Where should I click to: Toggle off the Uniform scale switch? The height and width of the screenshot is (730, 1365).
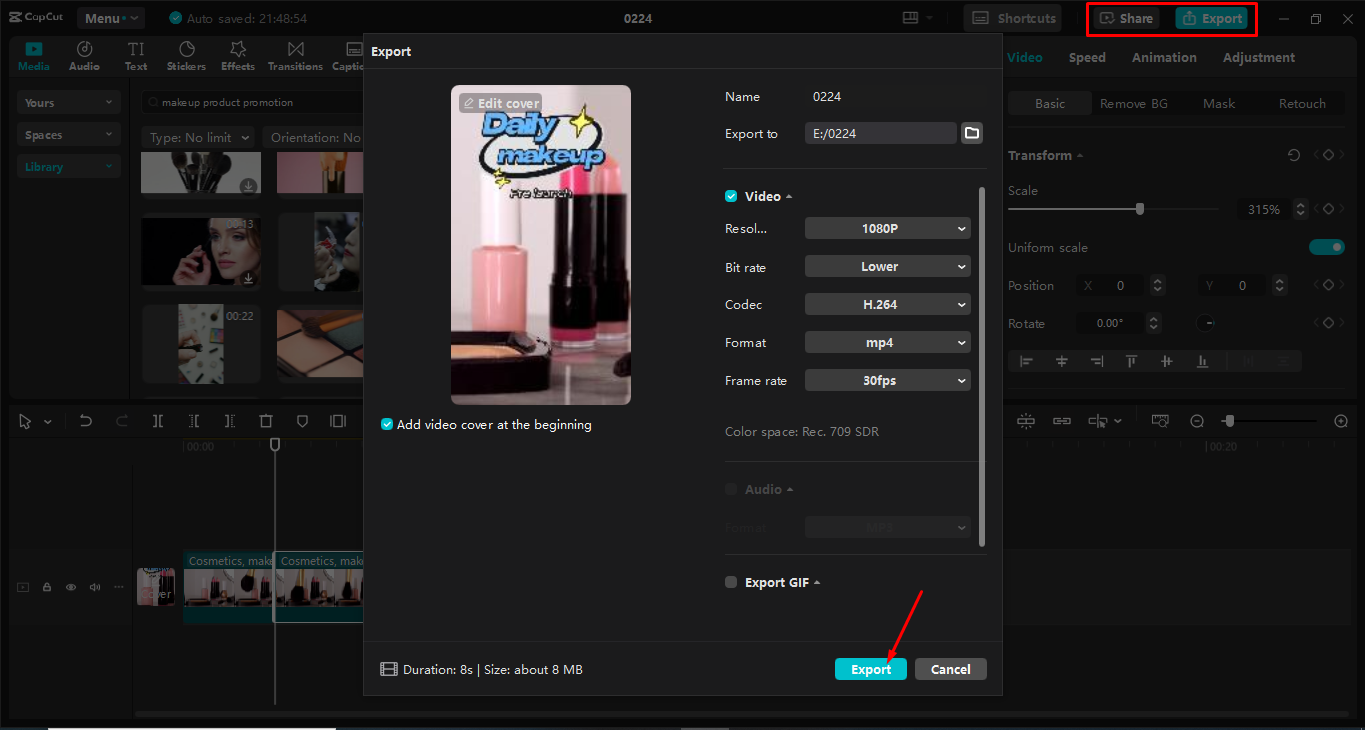(x=1326, y=247)
